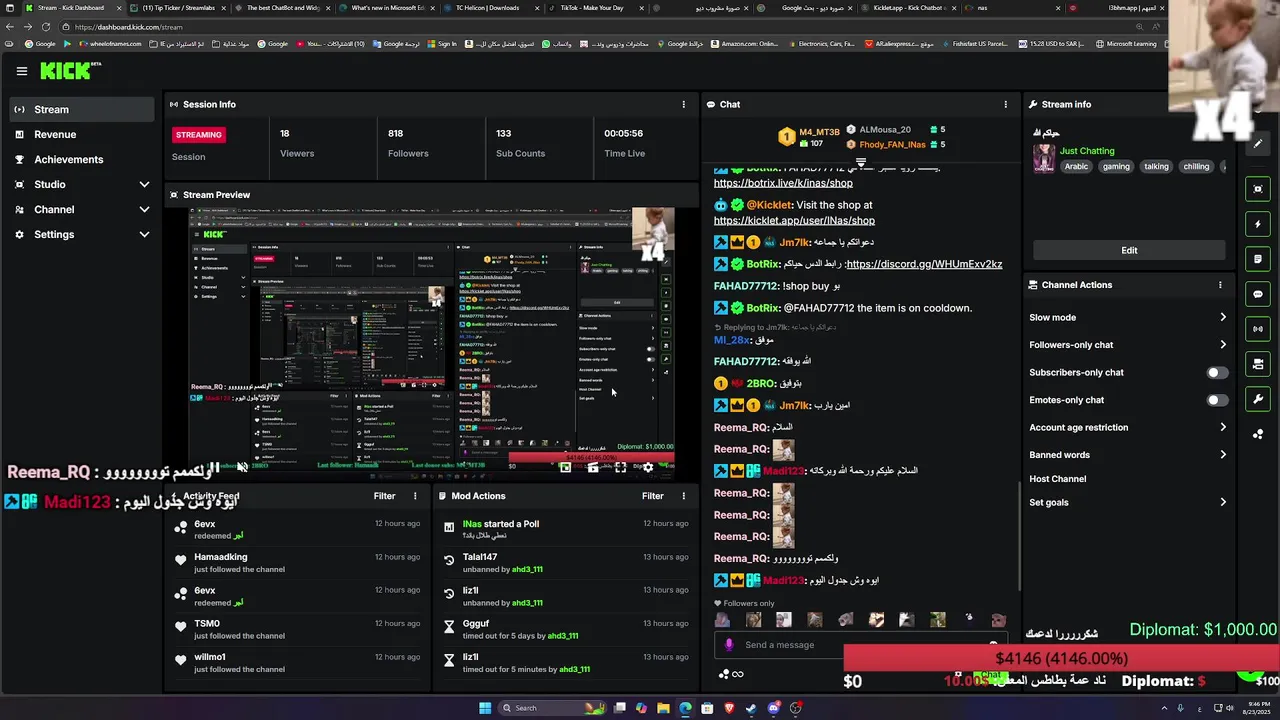The image size is (1280, 720).
Task: Click the lightning bolt icon on right rail
Action: tap(1258, 224)
